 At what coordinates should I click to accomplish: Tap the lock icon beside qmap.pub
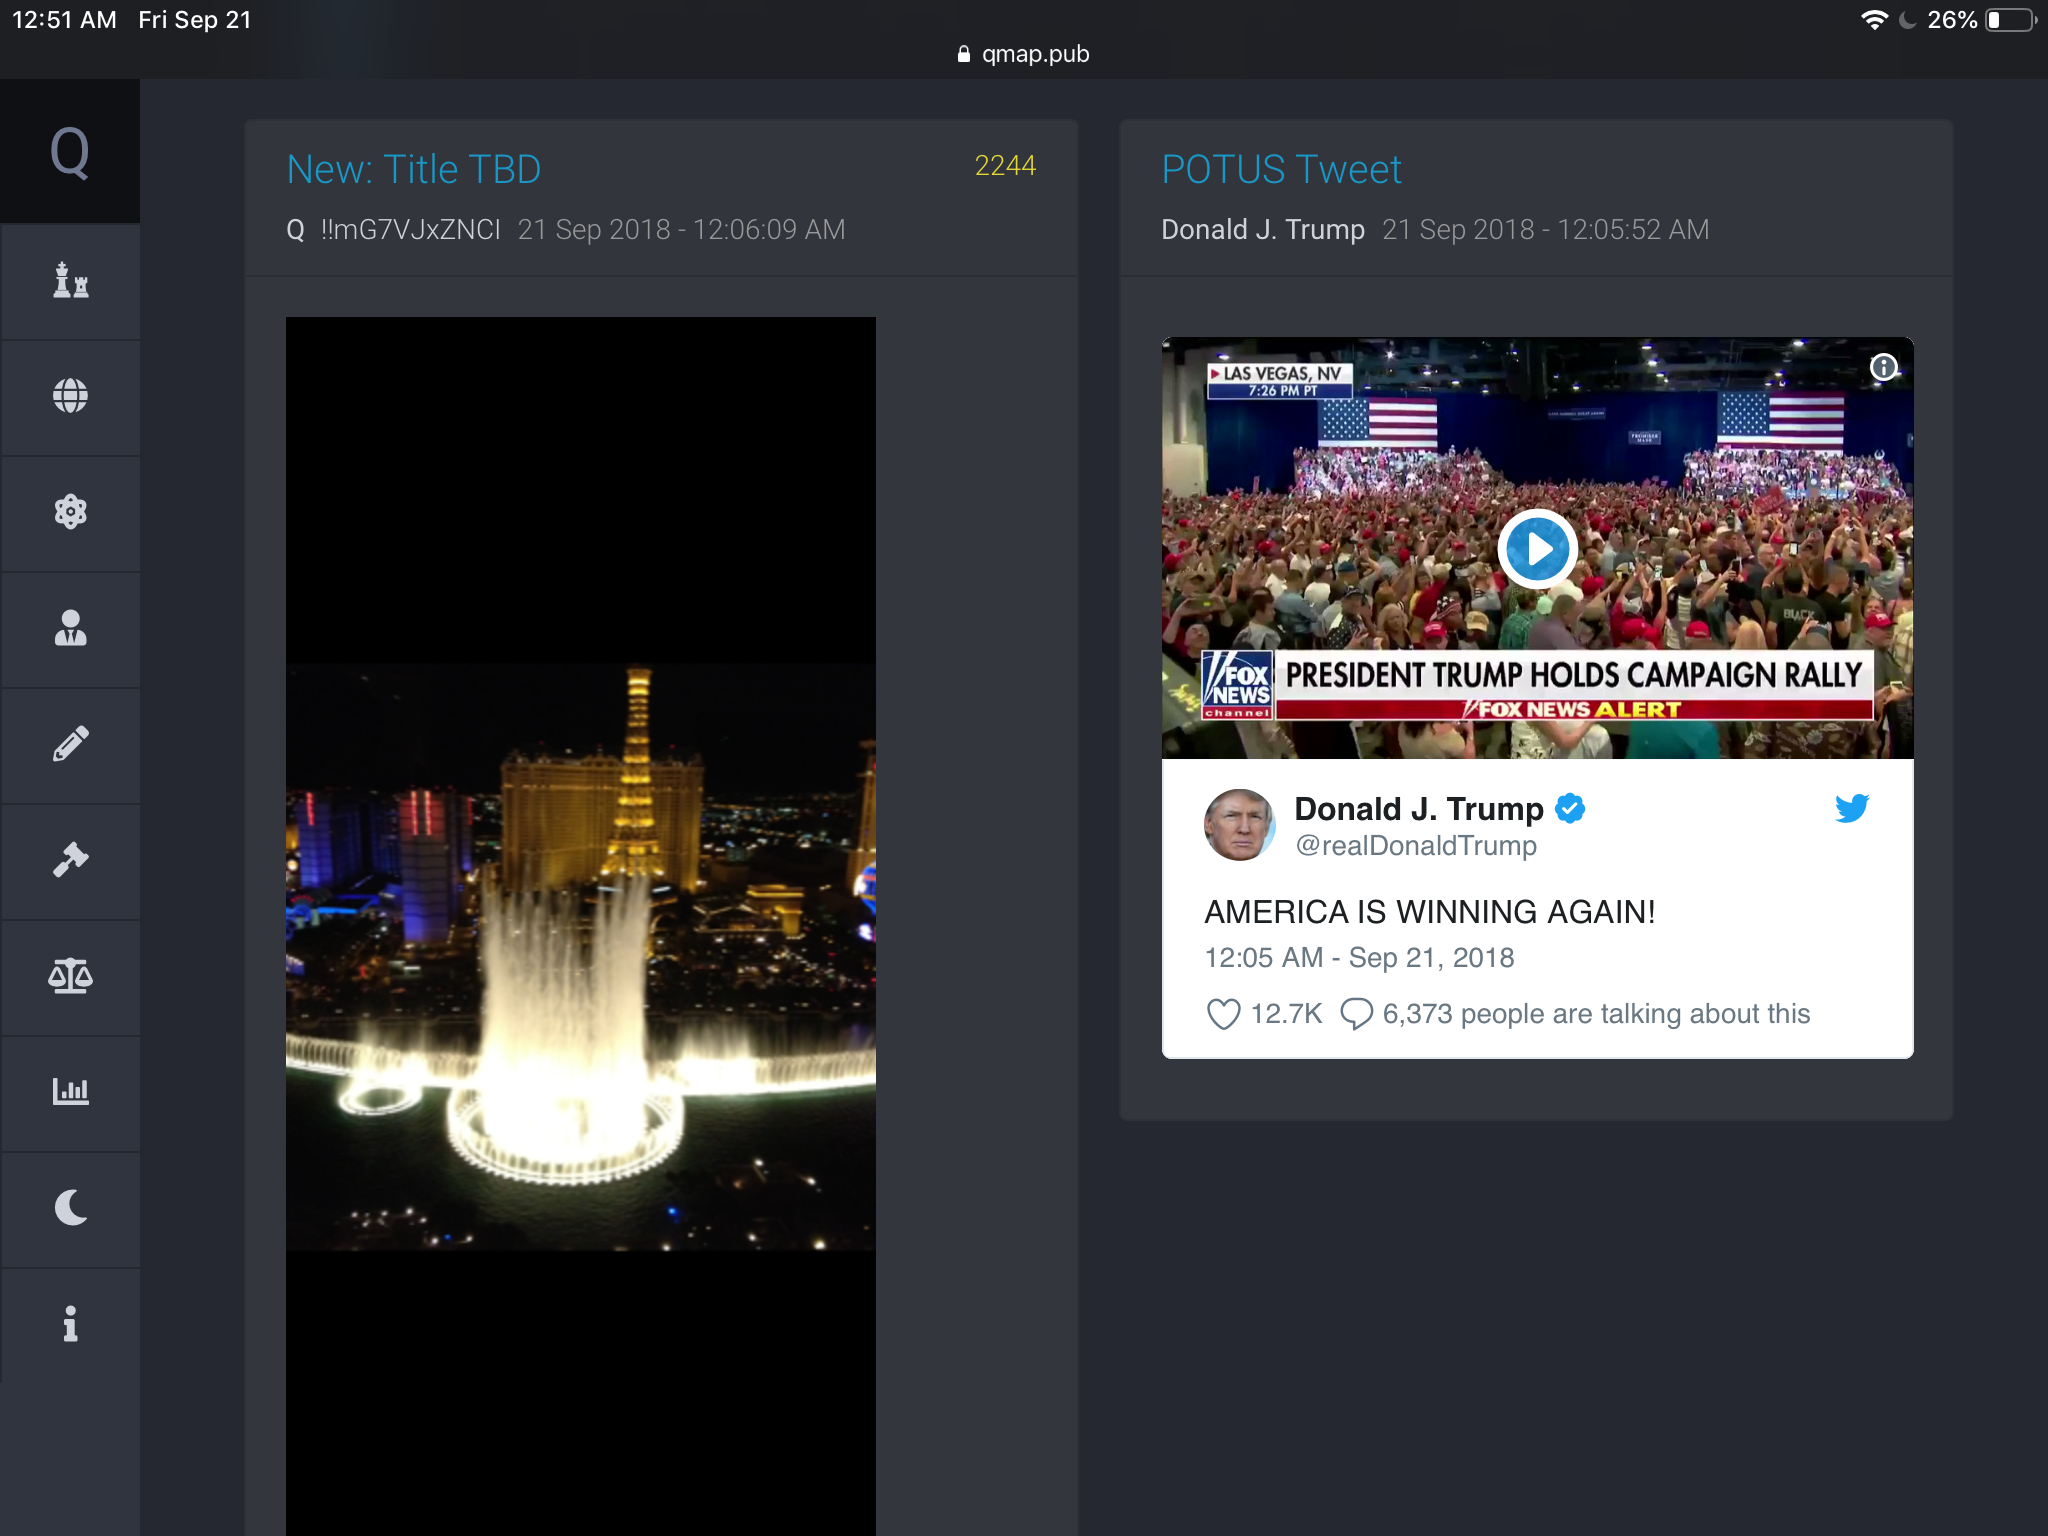point(964,54)
